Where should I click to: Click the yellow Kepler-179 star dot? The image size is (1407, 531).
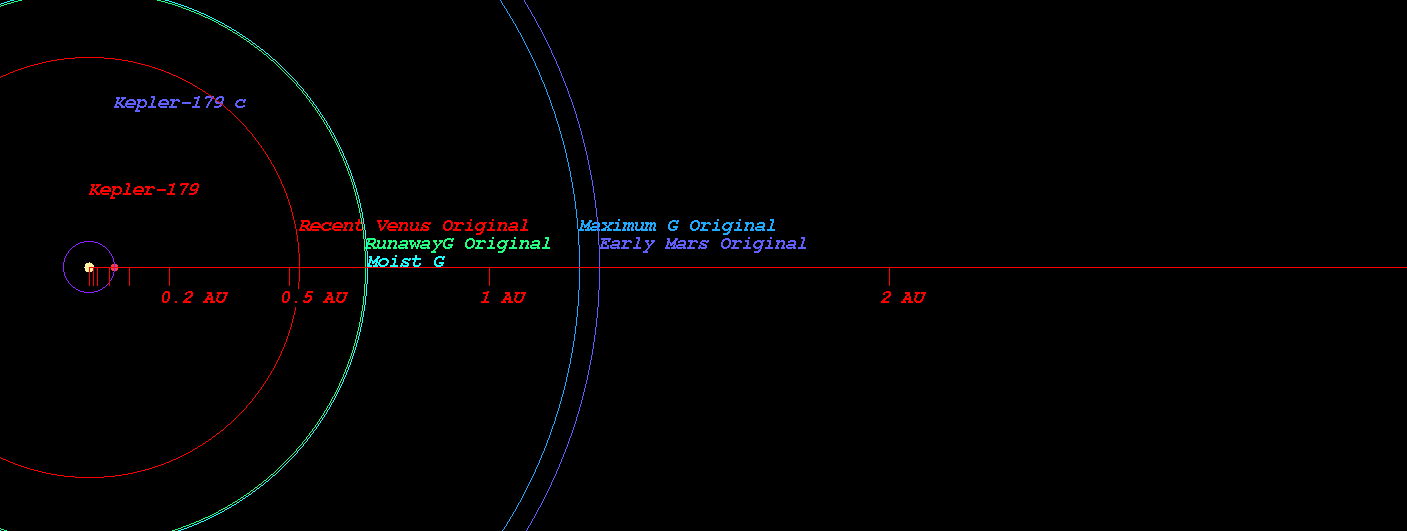[89, 267]
